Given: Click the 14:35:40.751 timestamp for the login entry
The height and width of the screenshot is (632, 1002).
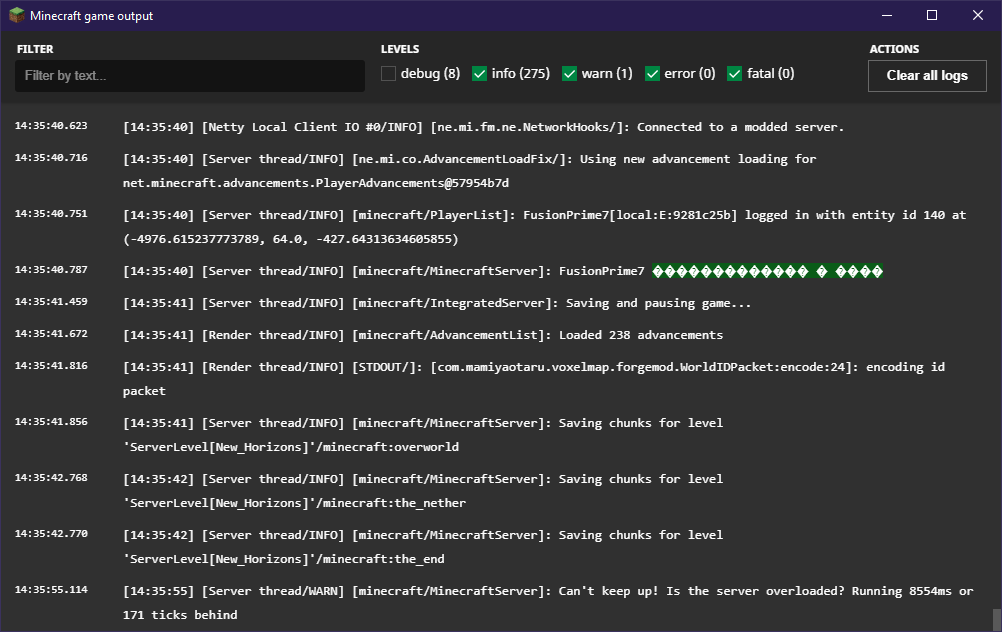Looking at the screenshot, I should point(51,214).
